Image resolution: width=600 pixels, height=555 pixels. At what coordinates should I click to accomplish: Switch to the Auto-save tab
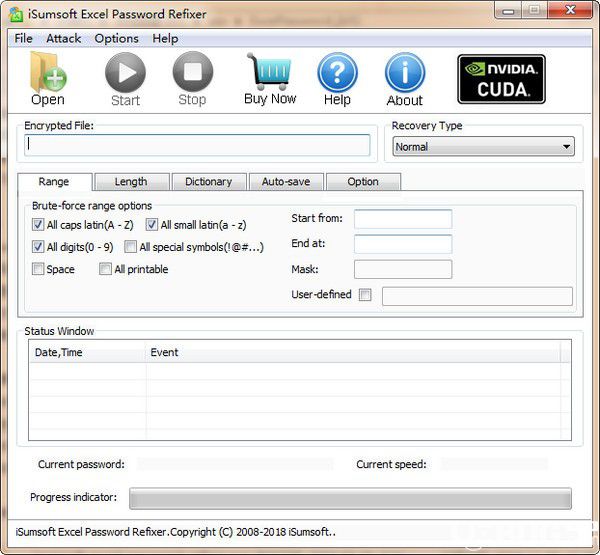pyautogui.click(x=286, y=182)
